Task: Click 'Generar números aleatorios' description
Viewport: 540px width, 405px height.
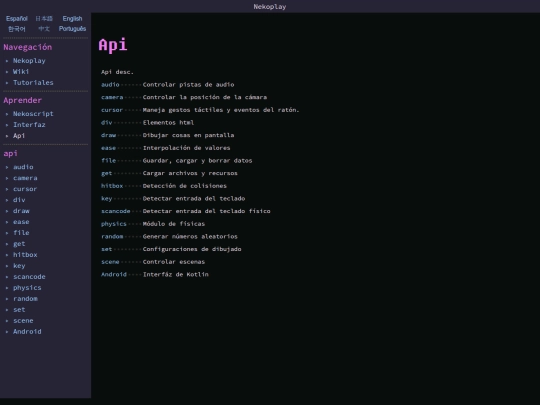Action: (190, 237)
